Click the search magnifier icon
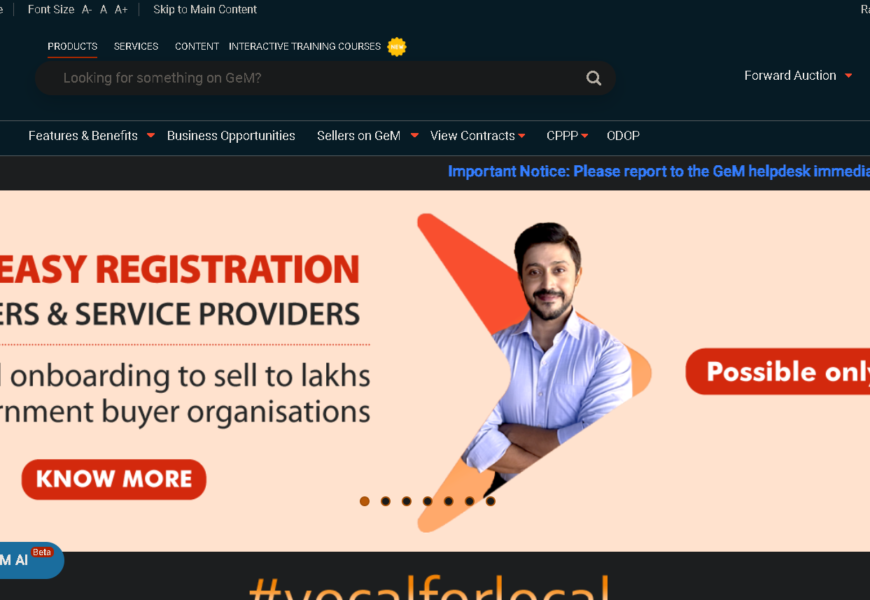 point(593,78)
